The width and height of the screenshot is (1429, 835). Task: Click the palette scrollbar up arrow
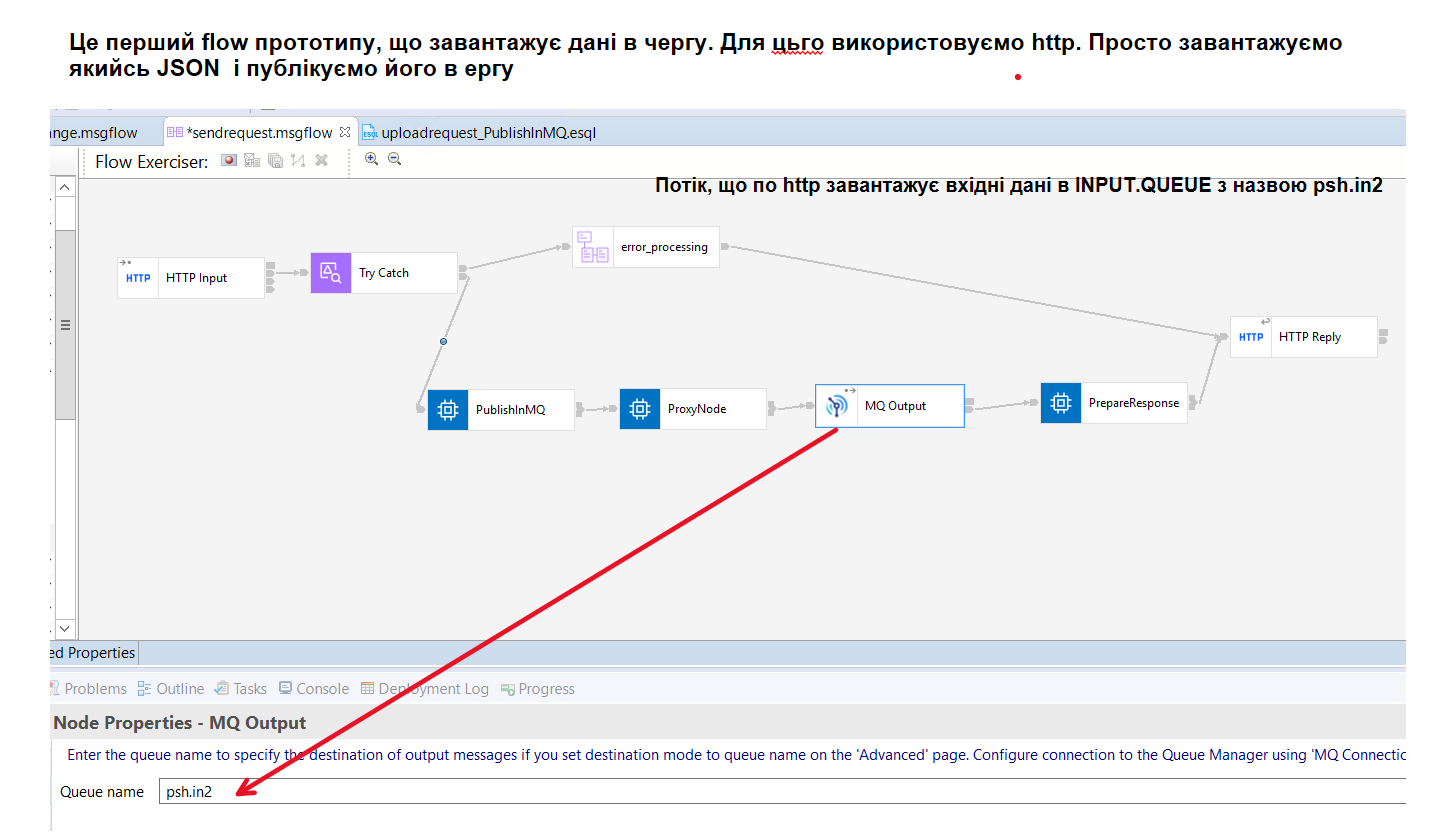point(65,188)
